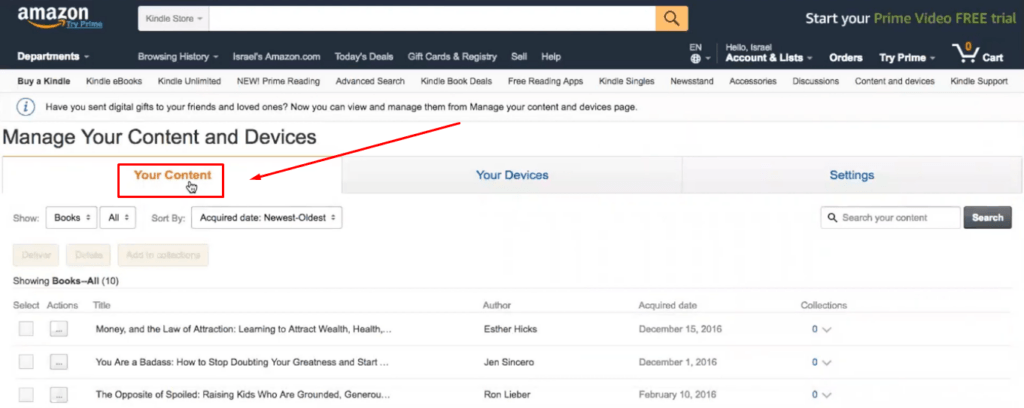Viewport: 1024px width, 408px height.
Task: Click the Author column header
Action: [497, 305]
